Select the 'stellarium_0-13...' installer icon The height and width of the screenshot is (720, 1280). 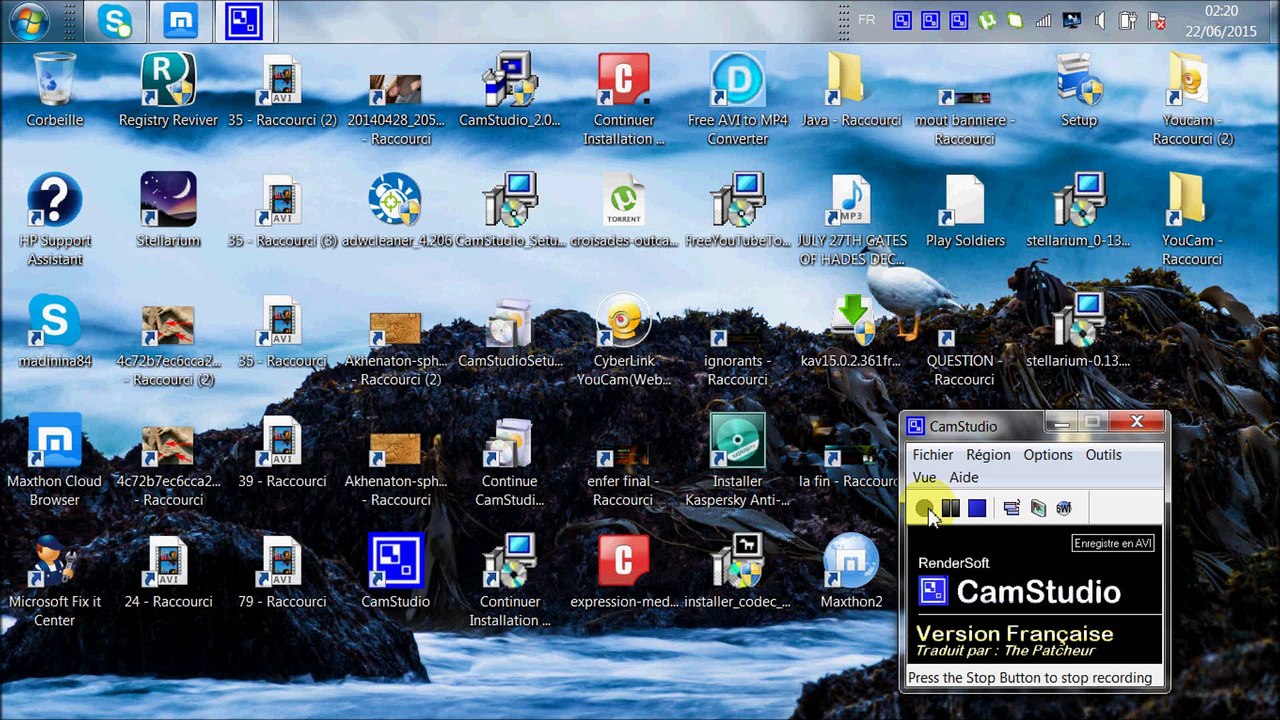click(1079, 211)
